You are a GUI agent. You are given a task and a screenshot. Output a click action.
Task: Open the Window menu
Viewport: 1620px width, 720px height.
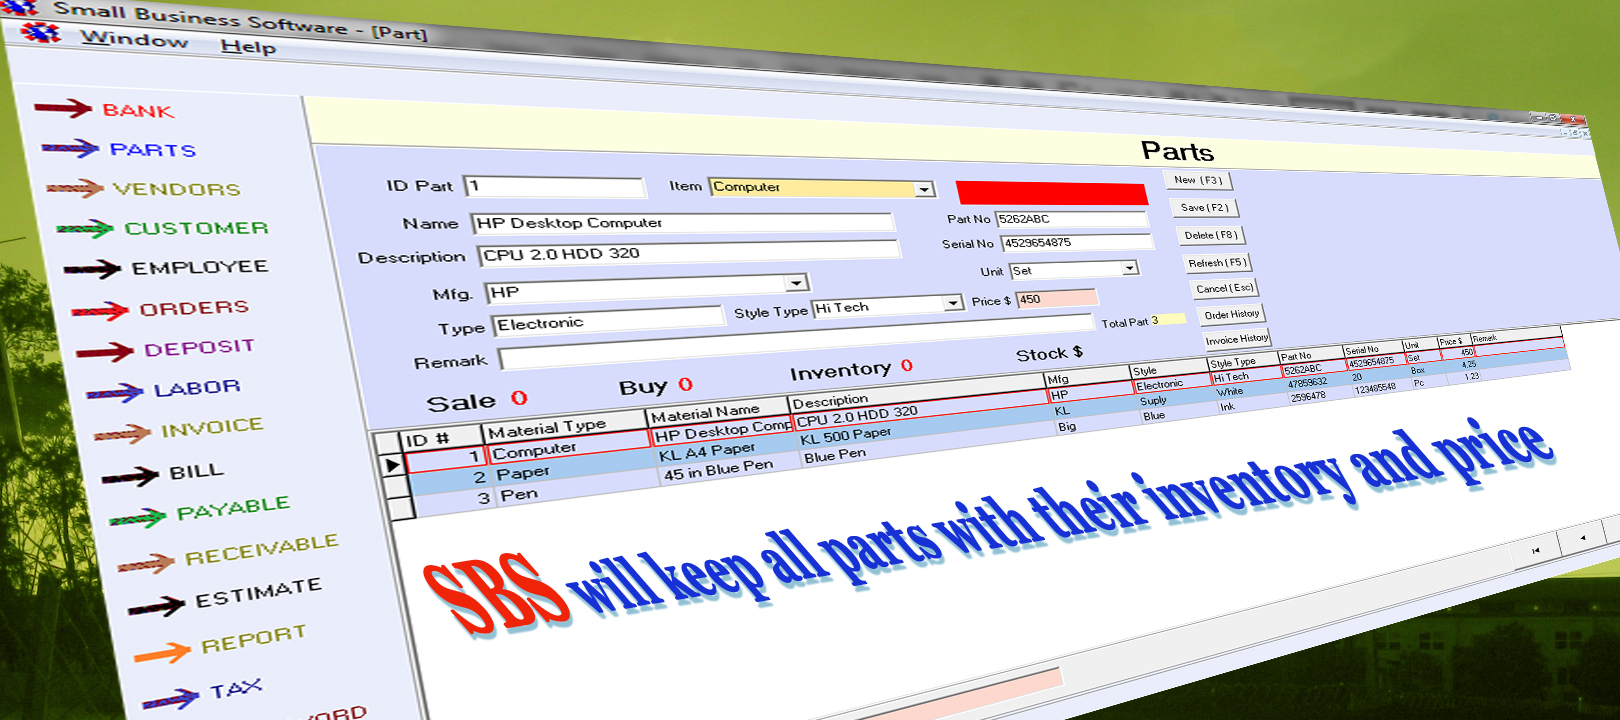(134, 39)
